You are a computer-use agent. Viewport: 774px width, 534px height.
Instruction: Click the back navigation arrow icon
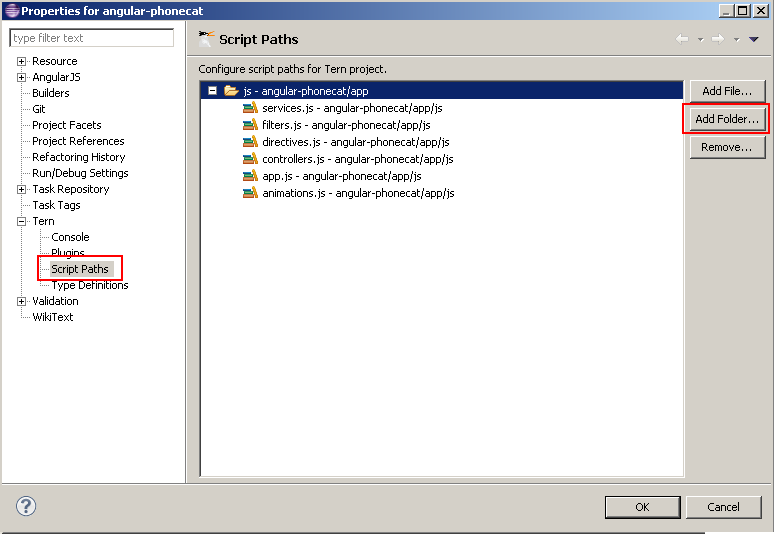click(x=682, y=40)
